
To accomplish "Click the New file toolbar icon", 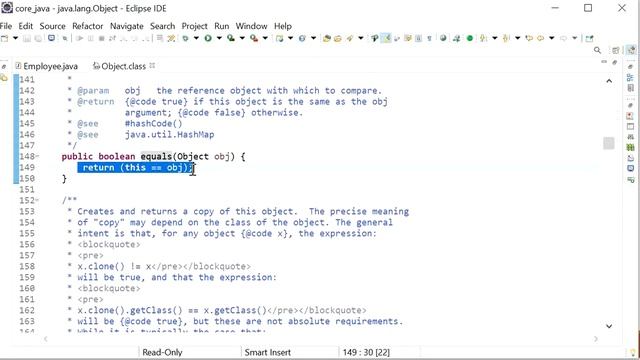I will point(5,38).
